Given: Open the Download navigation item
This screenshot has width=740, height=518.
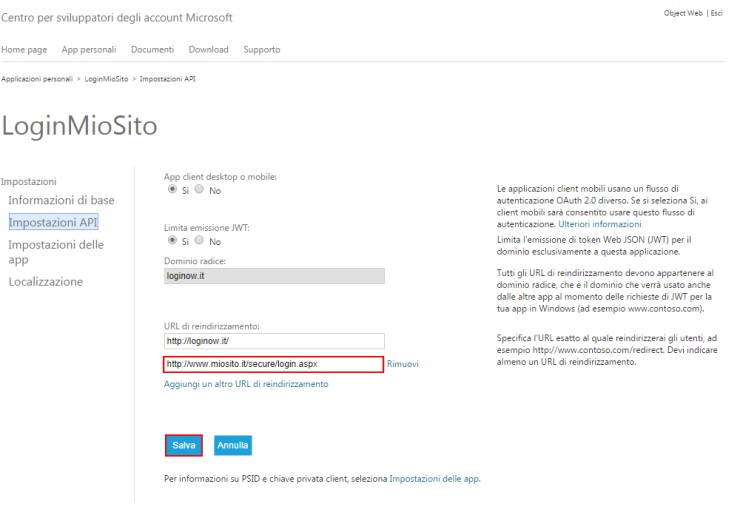Looking at the screenshot, I should click(x=208, y=49).
